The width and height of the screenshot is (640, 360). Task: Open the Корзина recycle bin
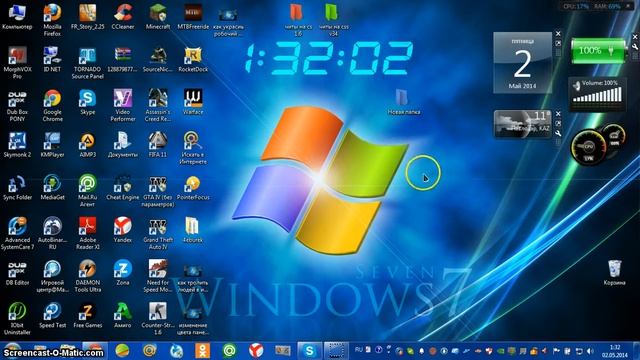point(614,273)
